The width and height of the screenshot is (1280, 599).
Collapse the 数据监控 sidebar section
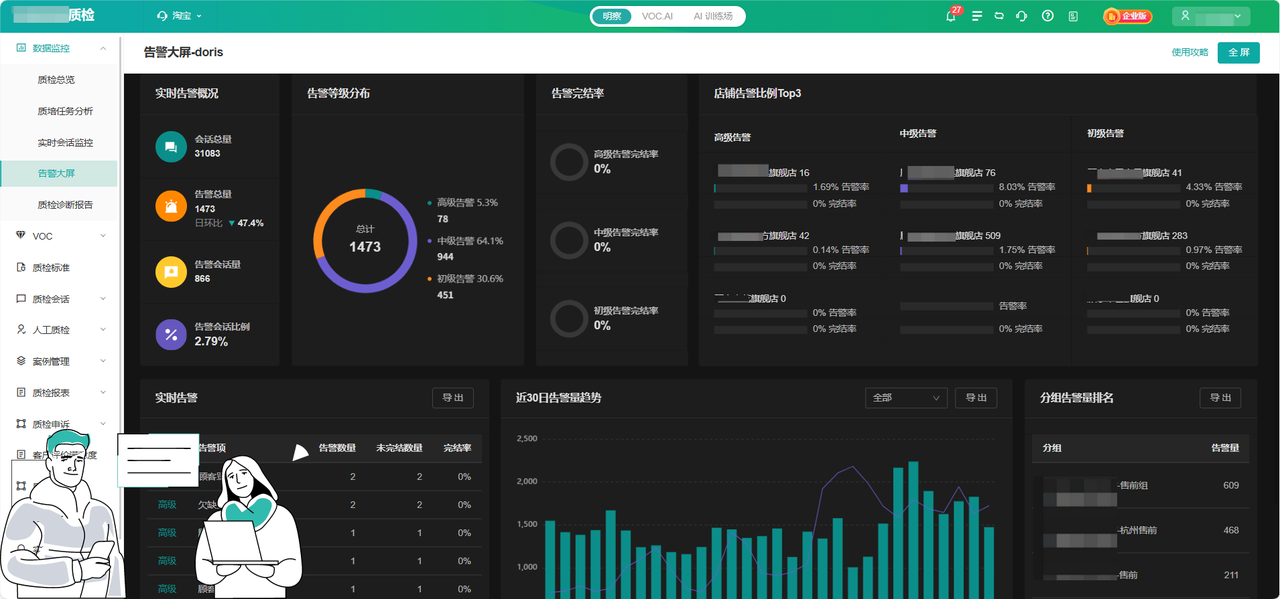(x=60, y=48)
